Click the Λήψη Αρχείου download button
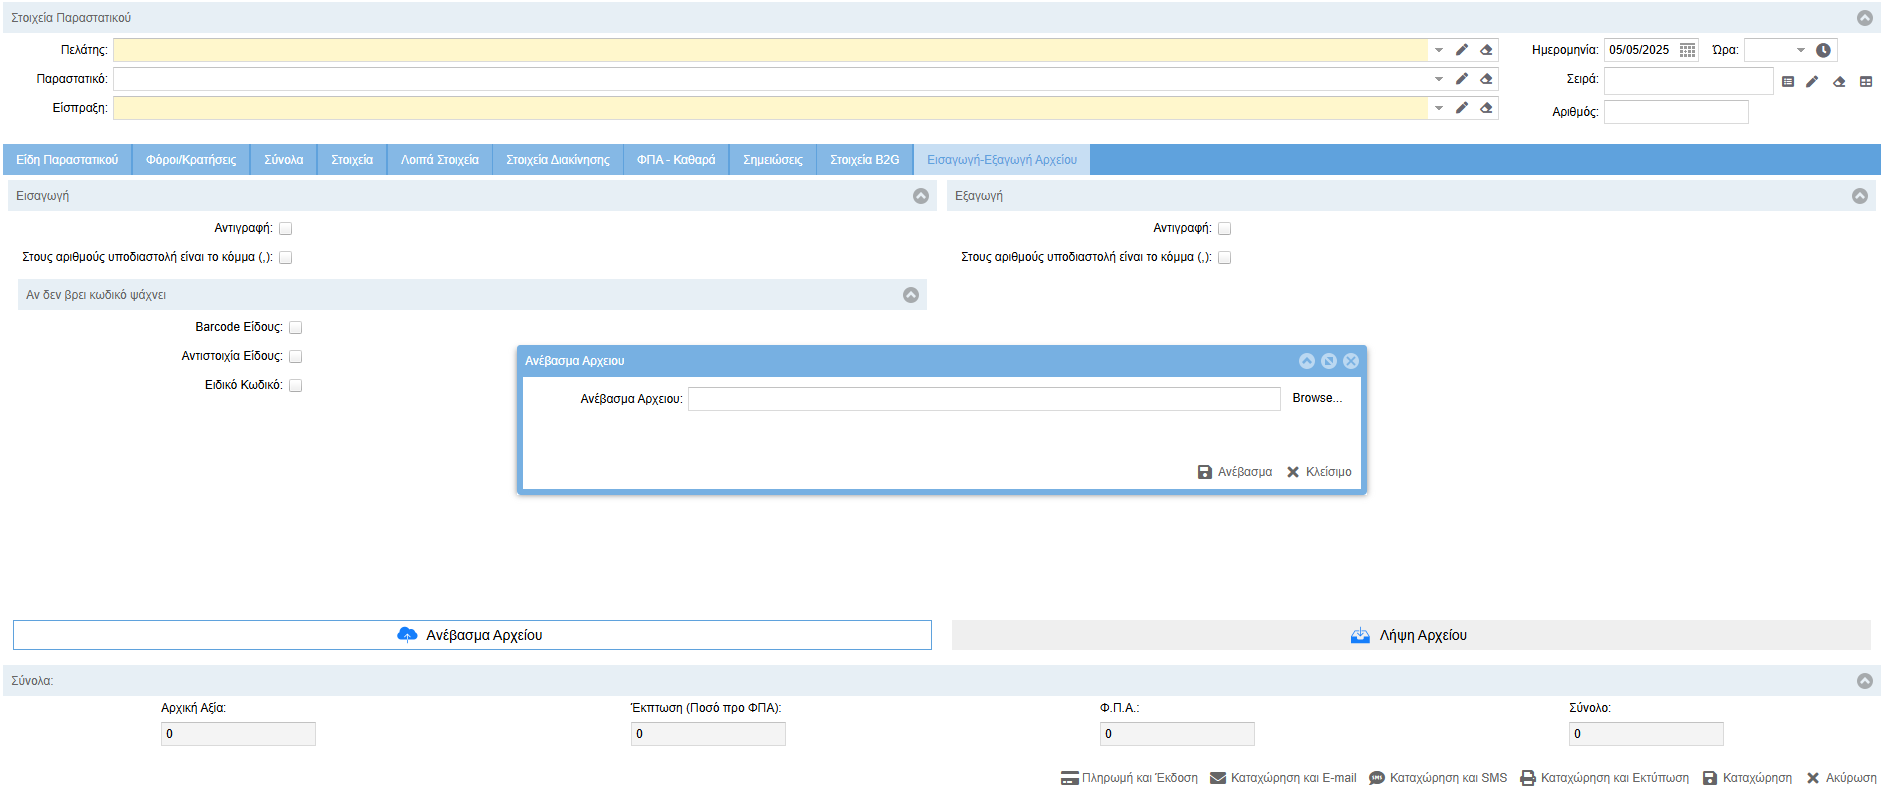The image size is (1883, 790). [1410, 635]
